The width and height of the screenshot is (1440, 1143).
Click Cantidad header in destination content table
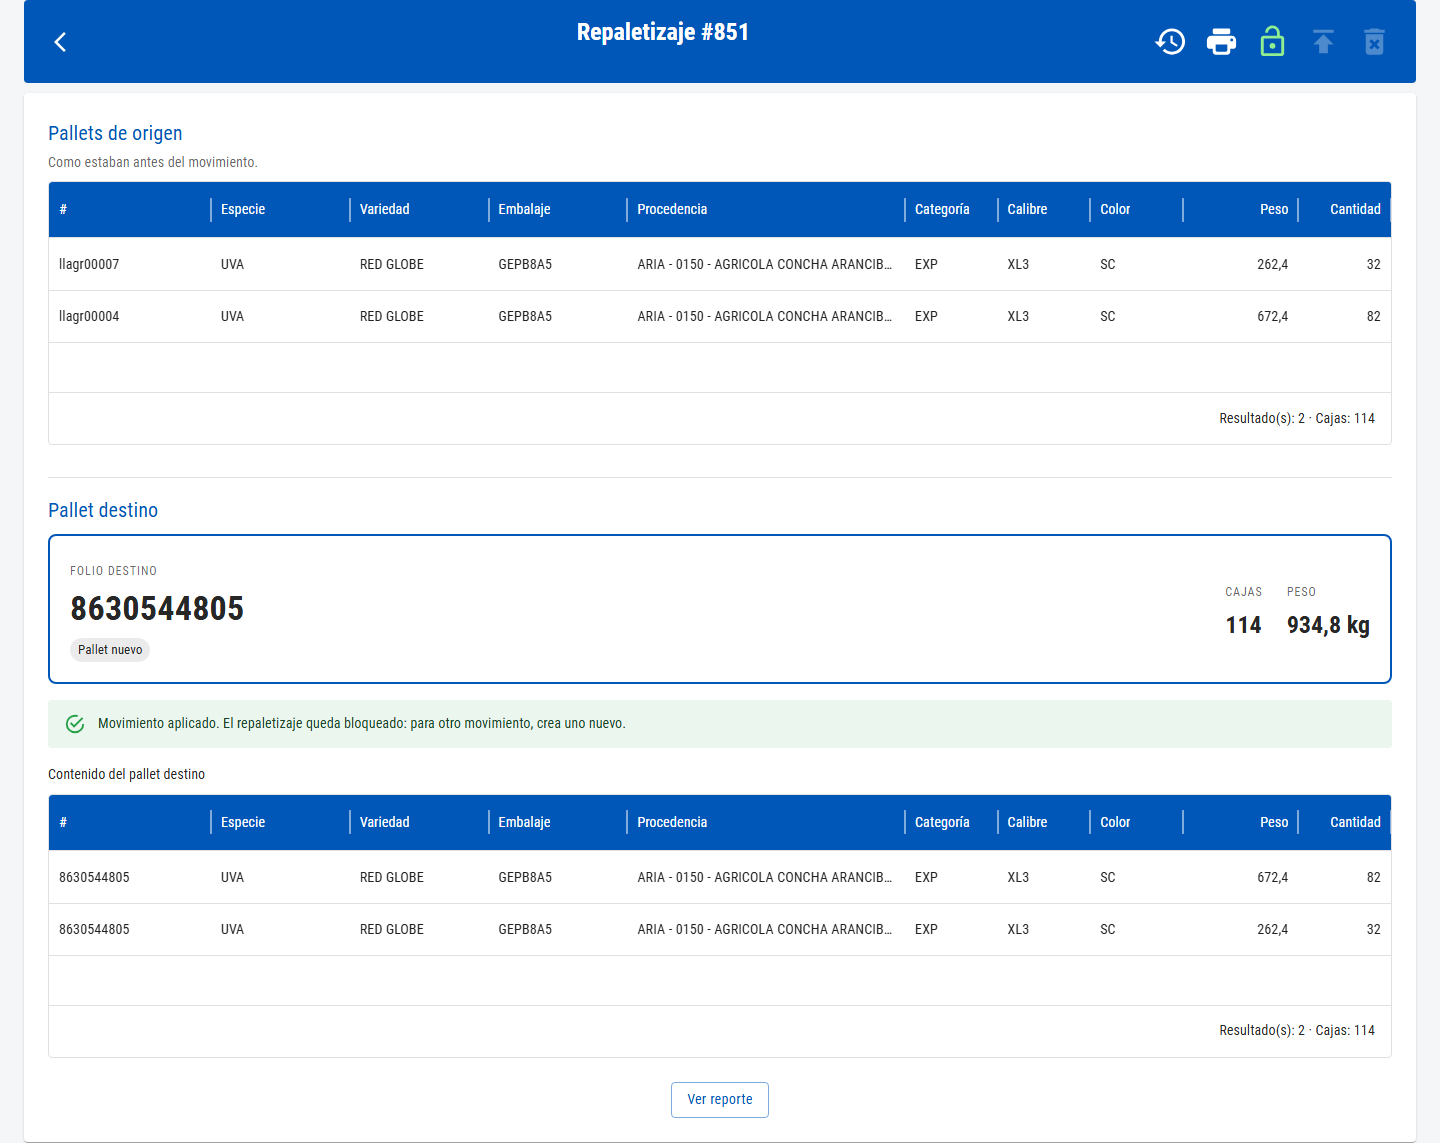click(1355, 822)
